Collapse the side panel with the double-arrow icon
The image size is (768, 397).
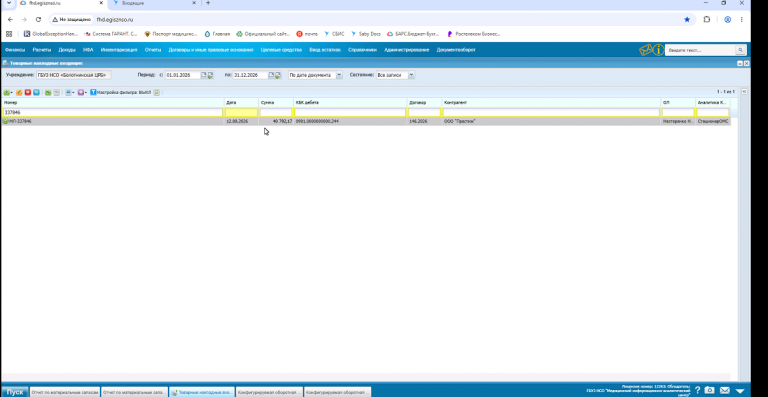(744, 92)
